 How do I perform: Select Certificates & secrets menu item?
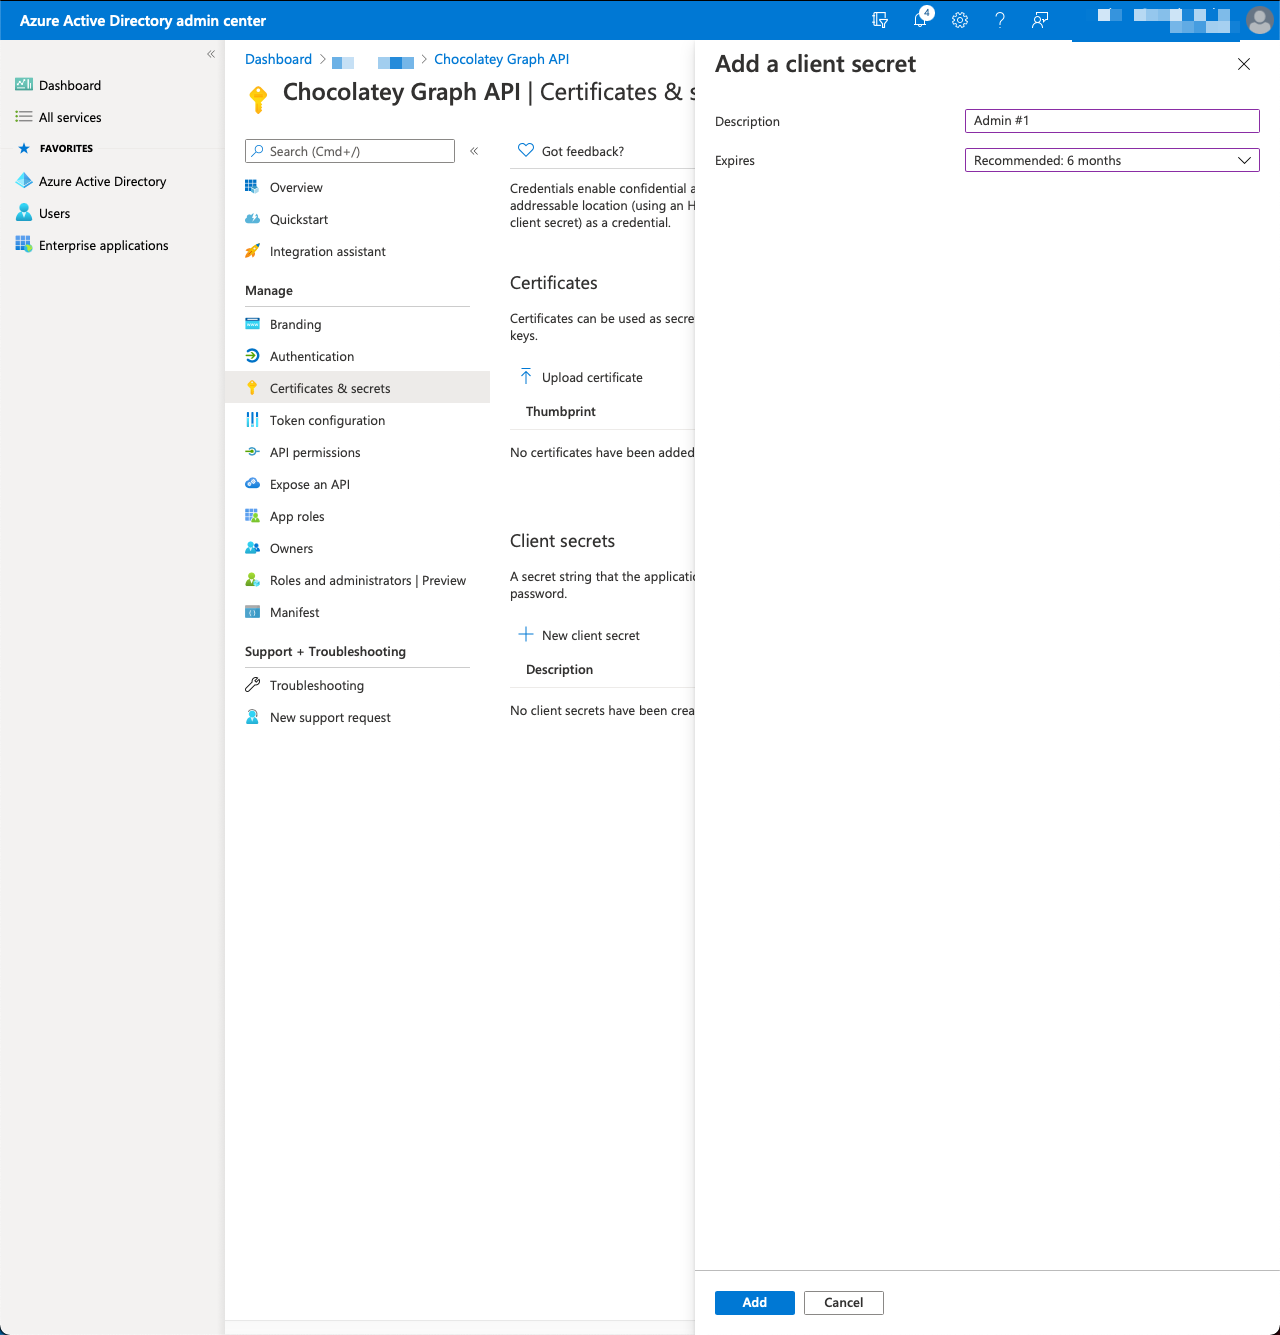point(358,388)
